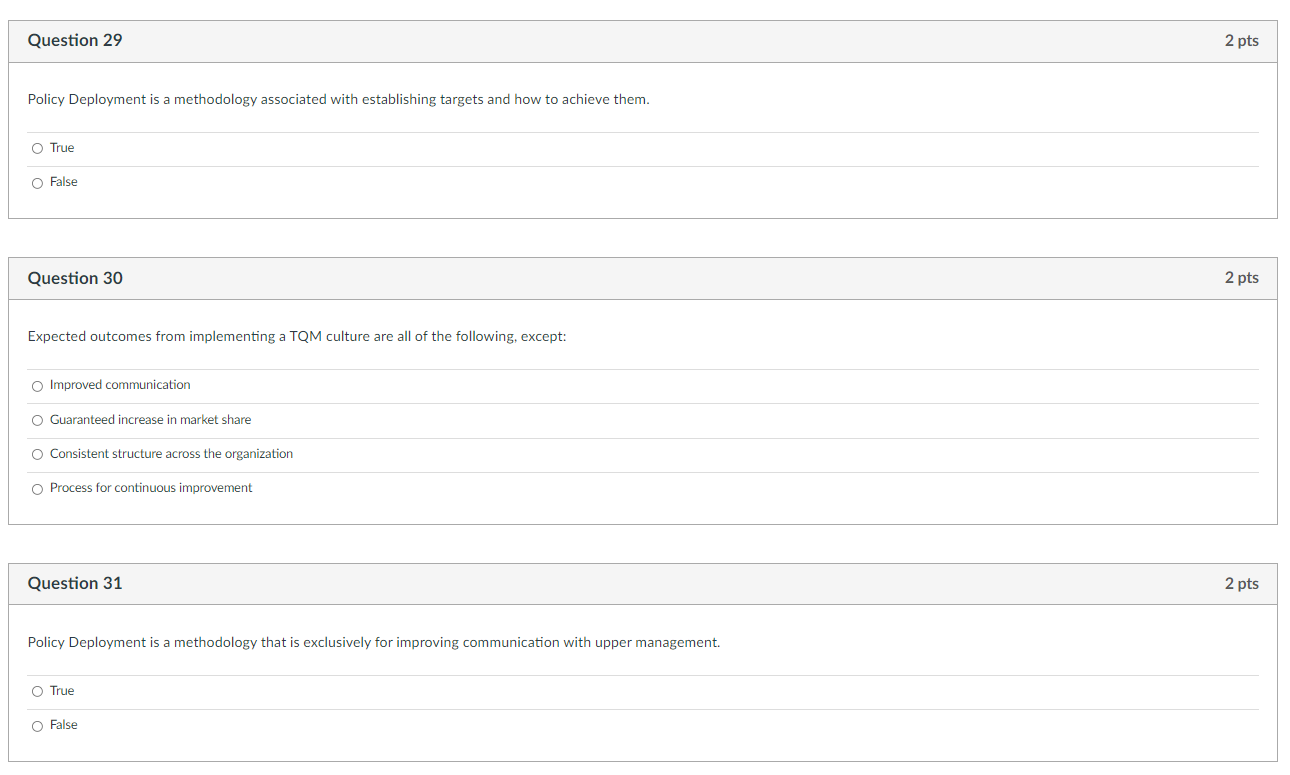Select True for Question 29
The height and width of the screenshot is (775, 1290).
coord(37,148)
